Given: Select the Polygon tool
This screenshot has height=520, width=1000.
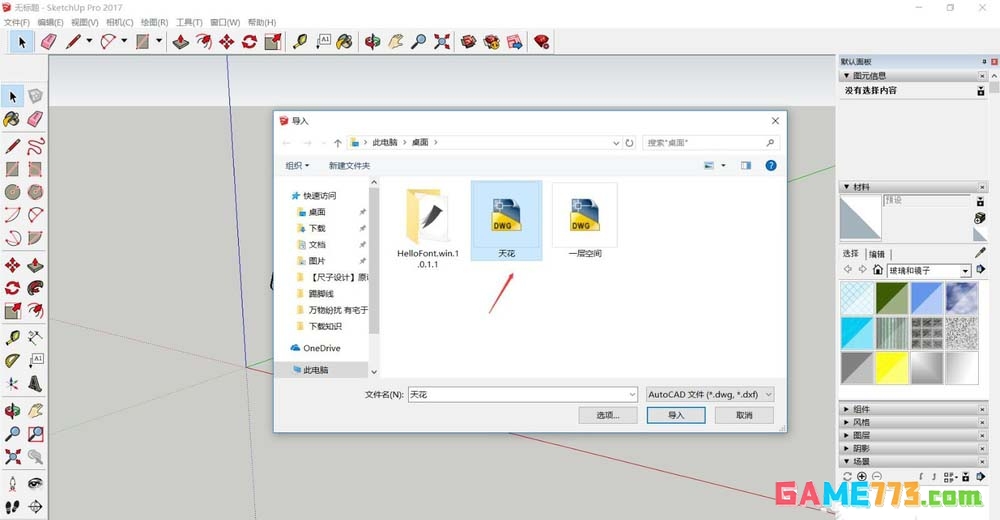Looking at the screenshot, I should (x=35, y=192).
